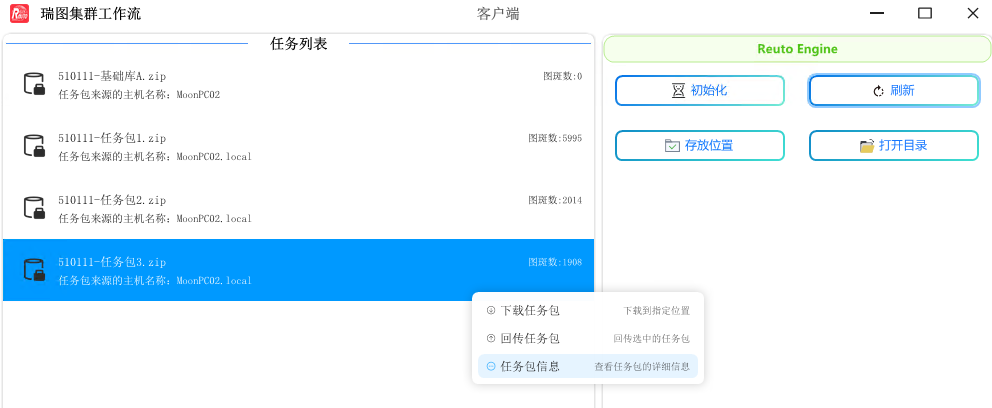Click the Reuto app logo in title bar
Viewport: 992px width, 408px height.
(19, 14)
